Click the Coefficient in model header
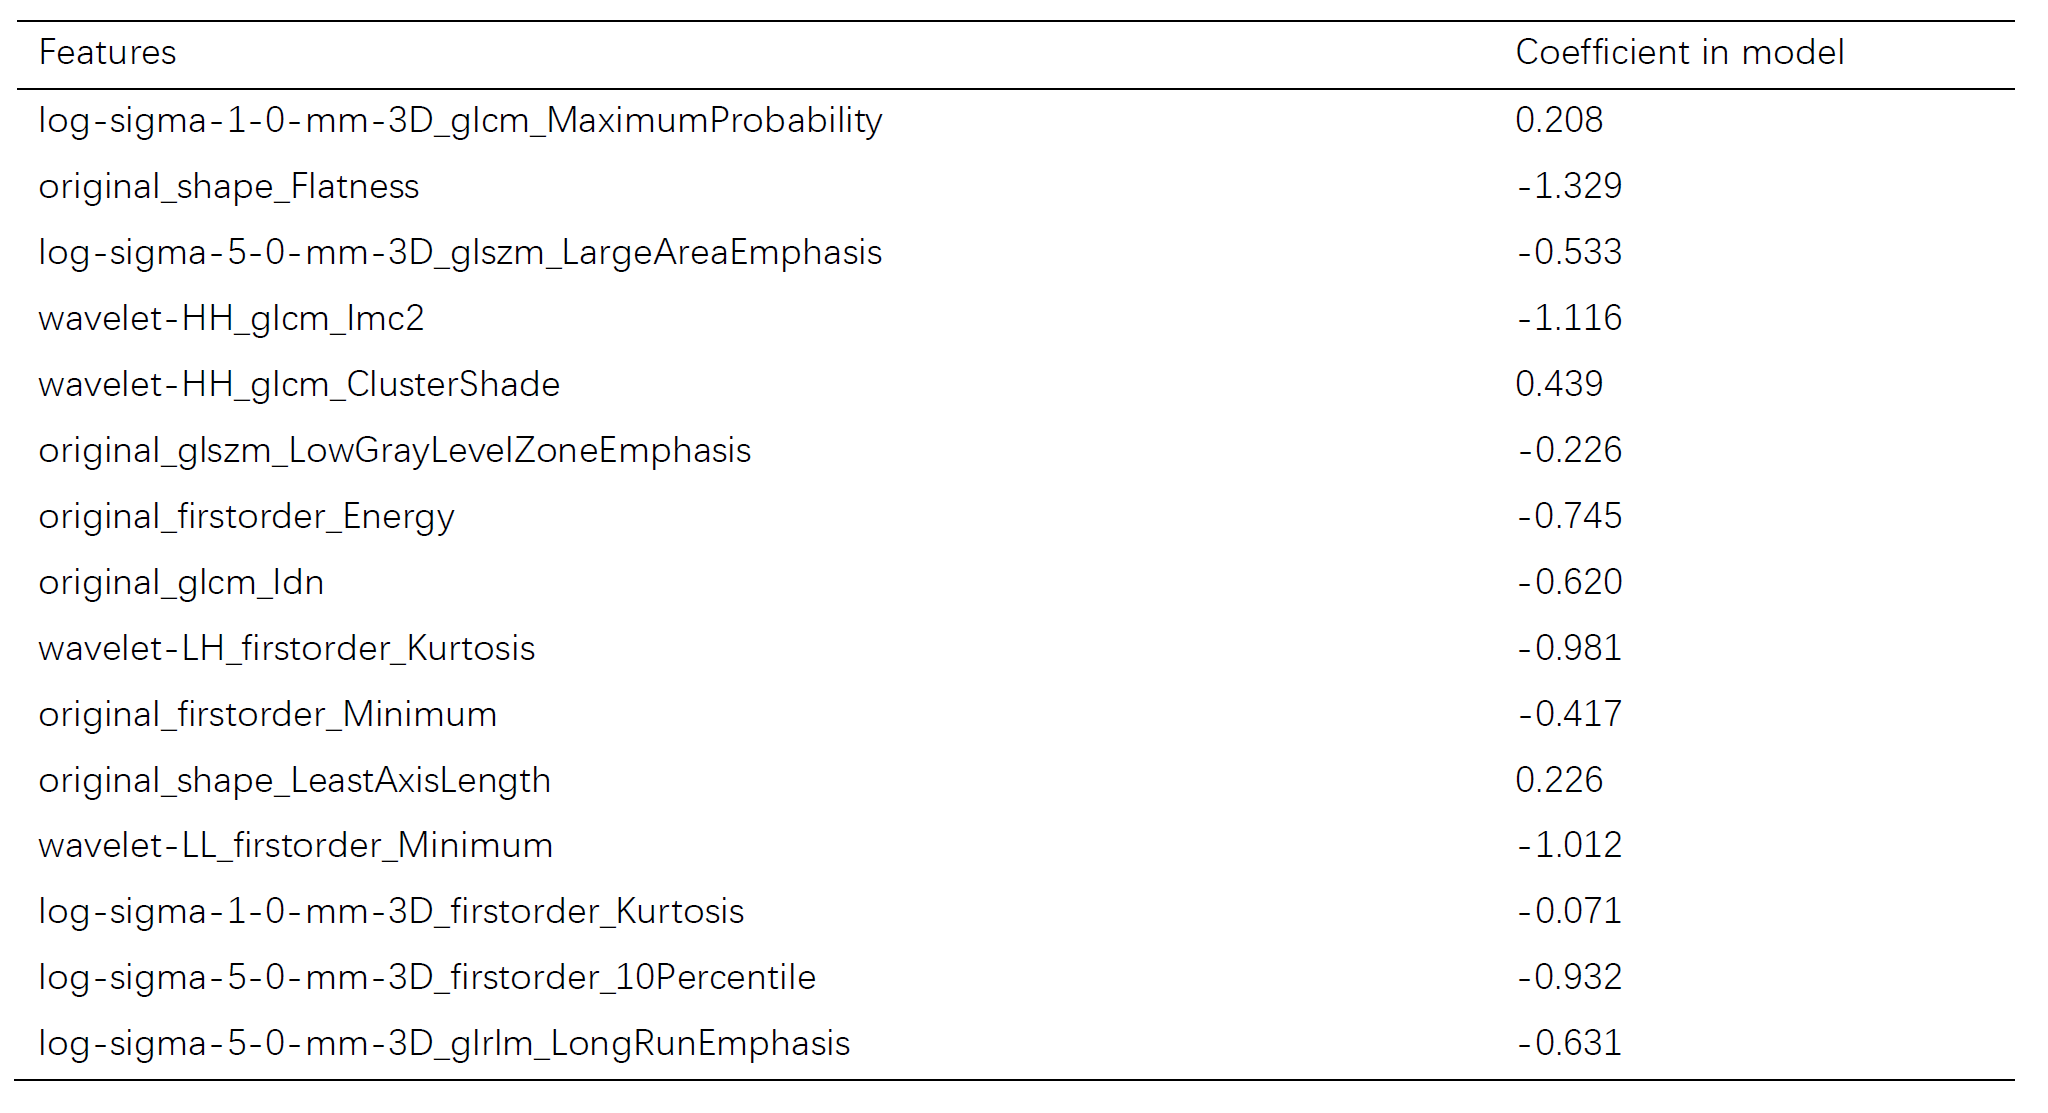Image resolution: width=2048 pixels, height=1113 pixels. [1679, 53]
